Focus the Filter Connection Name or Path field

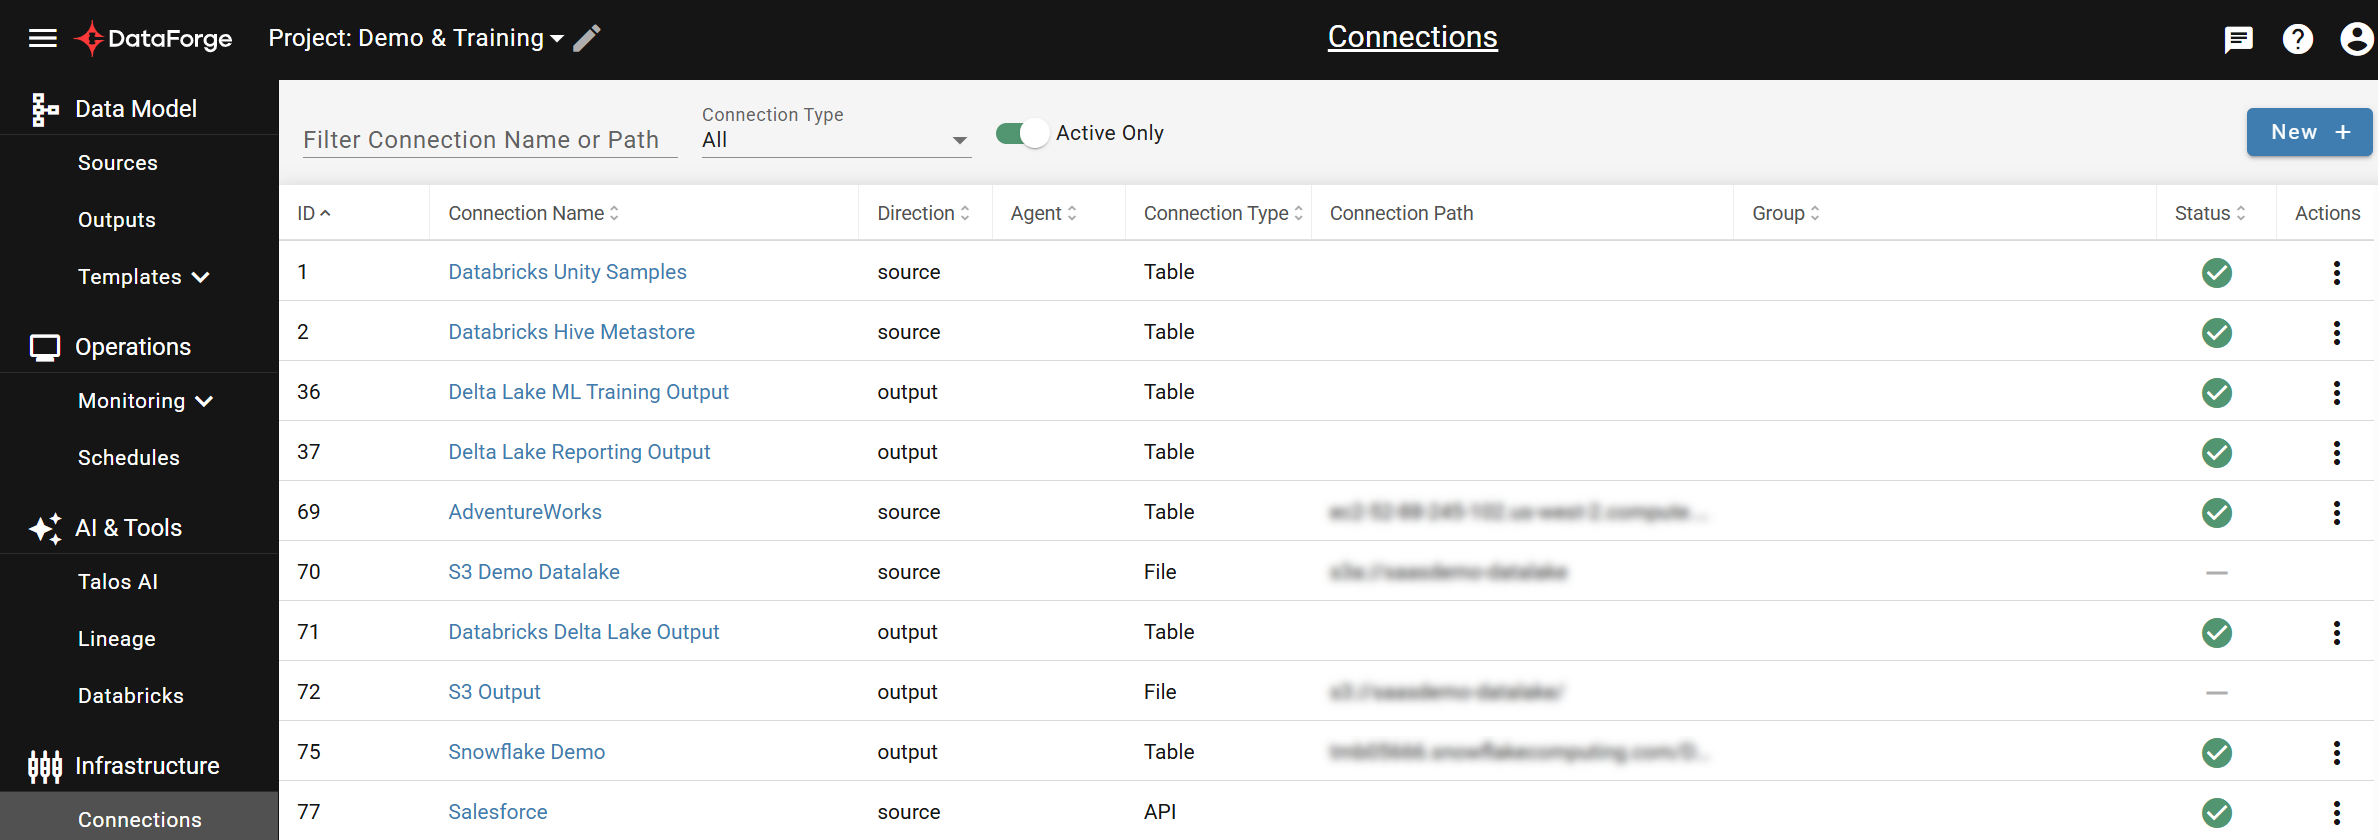490,140
